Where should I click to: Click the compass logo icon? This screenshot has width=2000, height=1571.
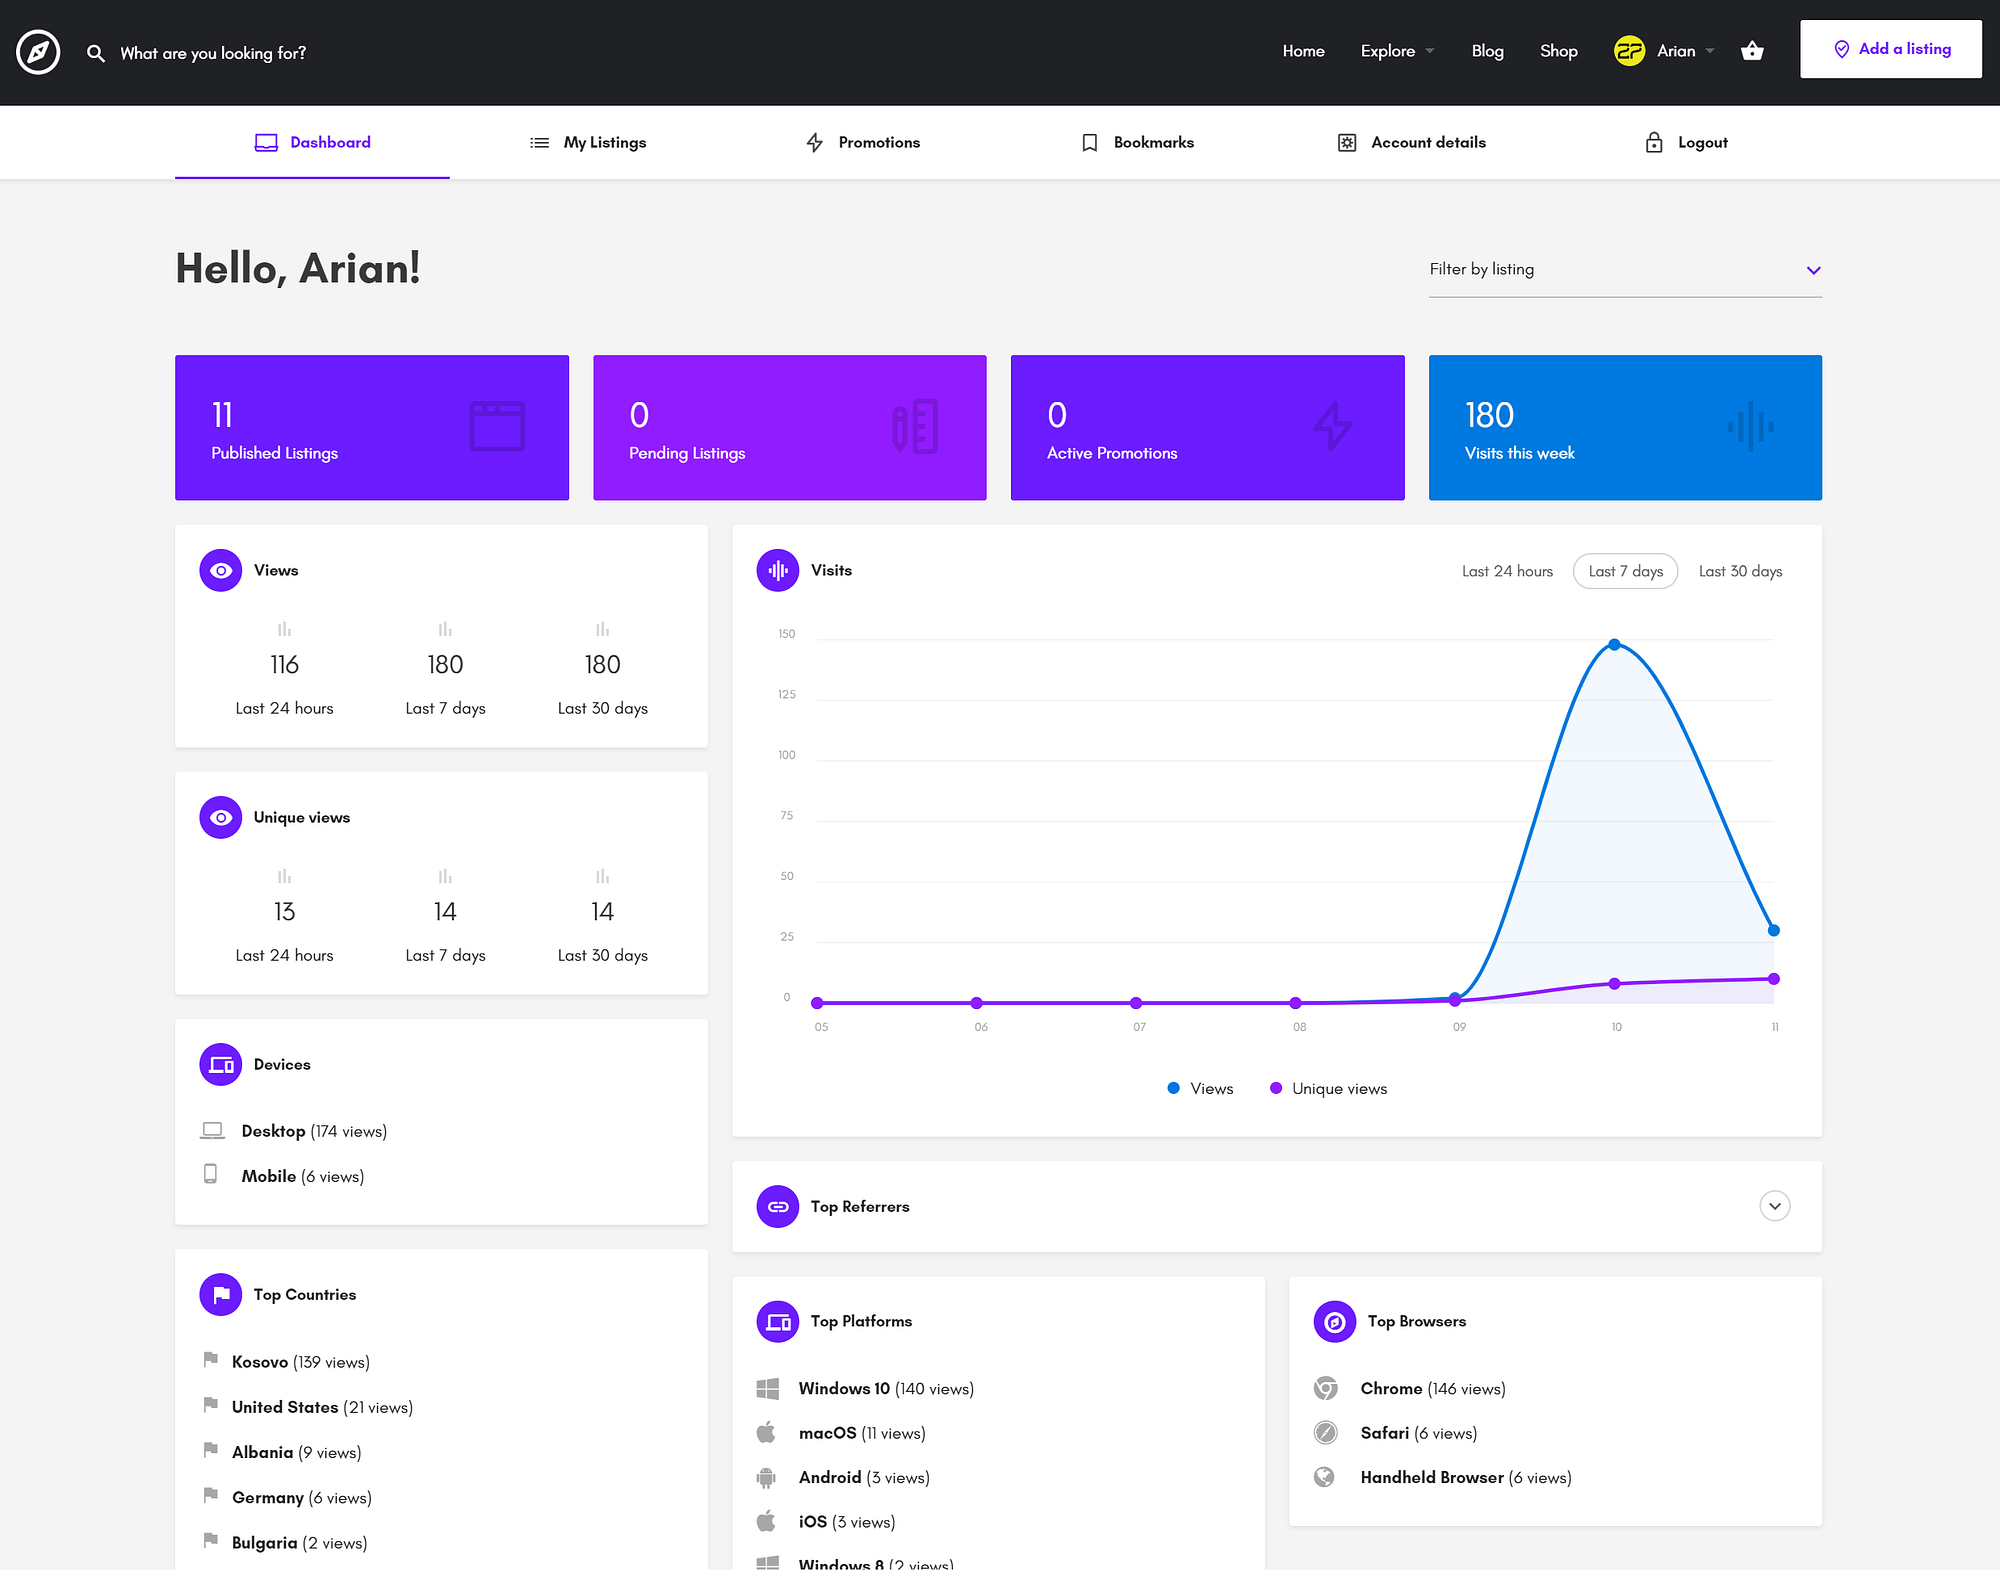tap(38, 52)
